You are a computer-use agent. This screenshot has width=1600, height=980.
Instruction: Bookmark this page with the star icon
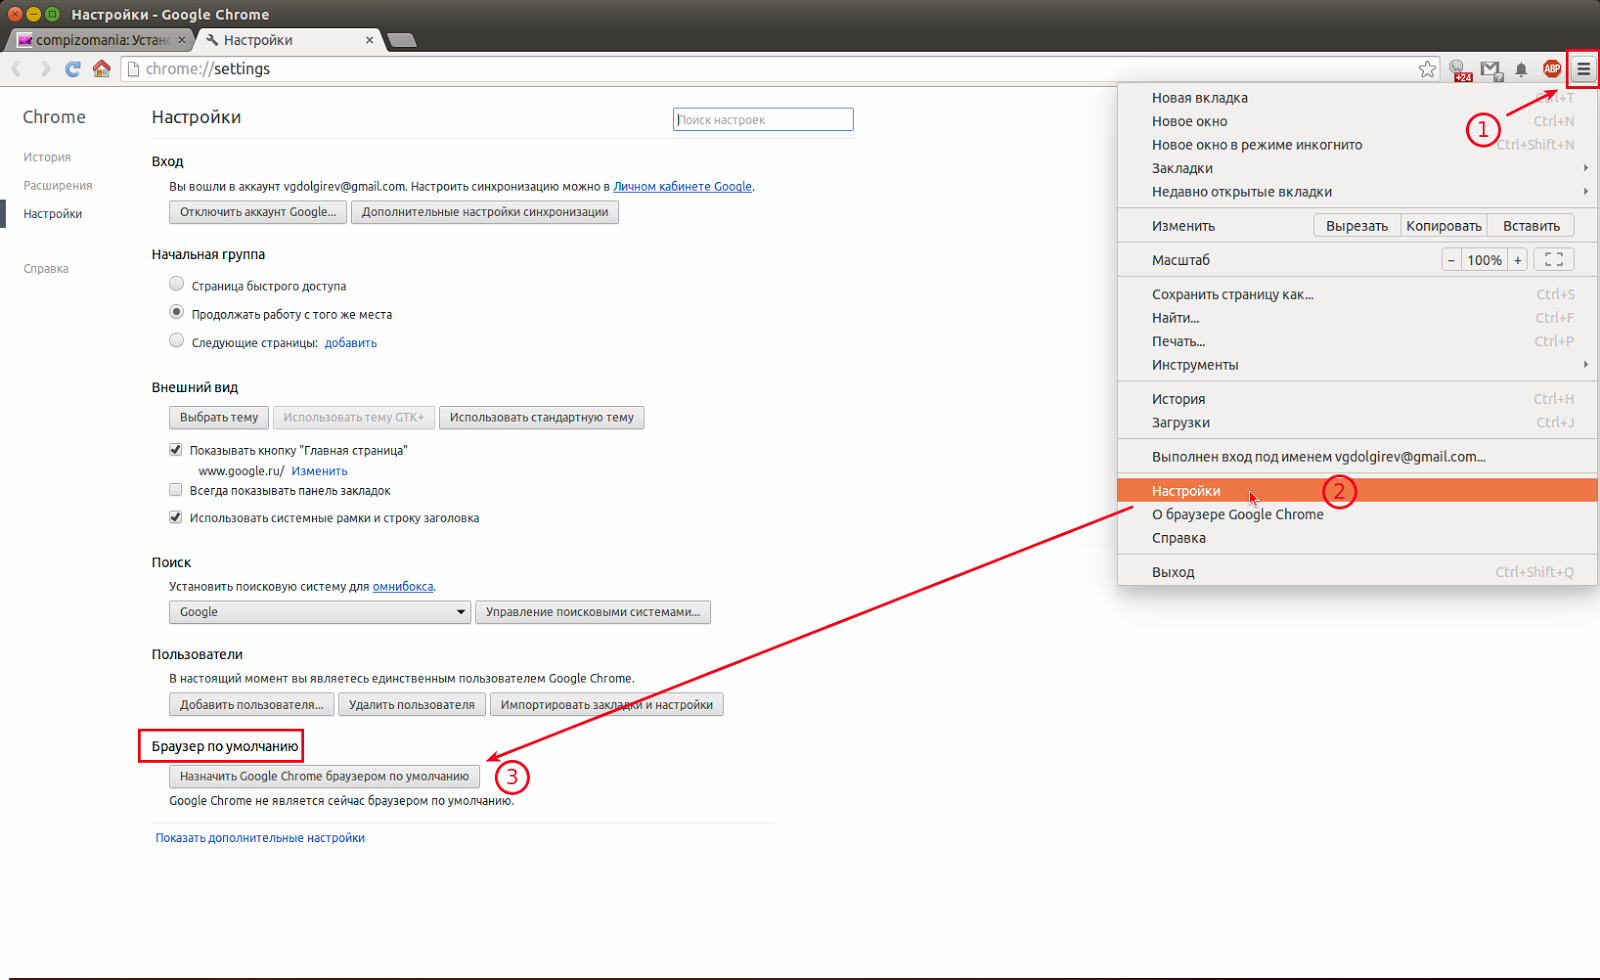coord(1427,69)
